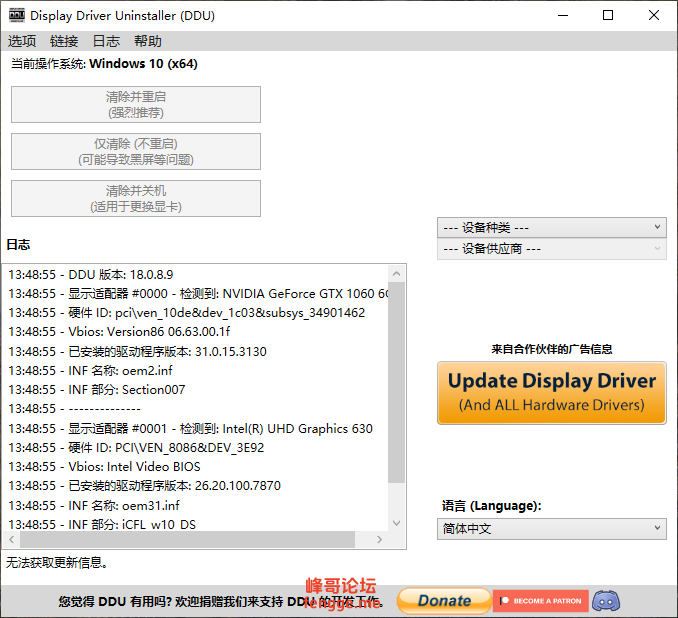Select the driver version 26.20.100.7870 line
Screen dimensions: 678x618
144,486
